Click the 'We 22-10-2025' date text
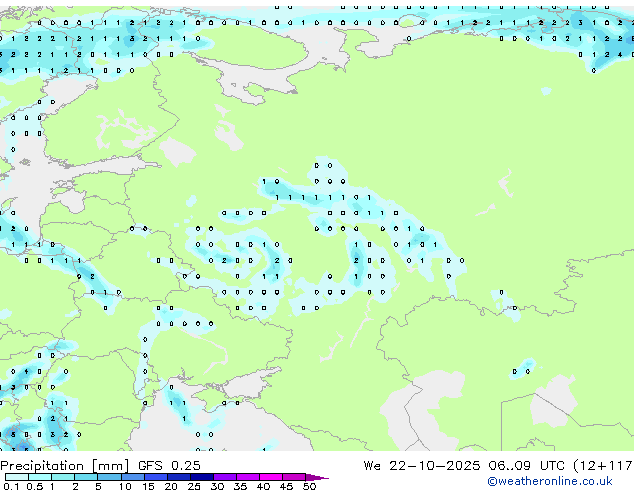Screen dimensions: 634x490 point(422,465)
